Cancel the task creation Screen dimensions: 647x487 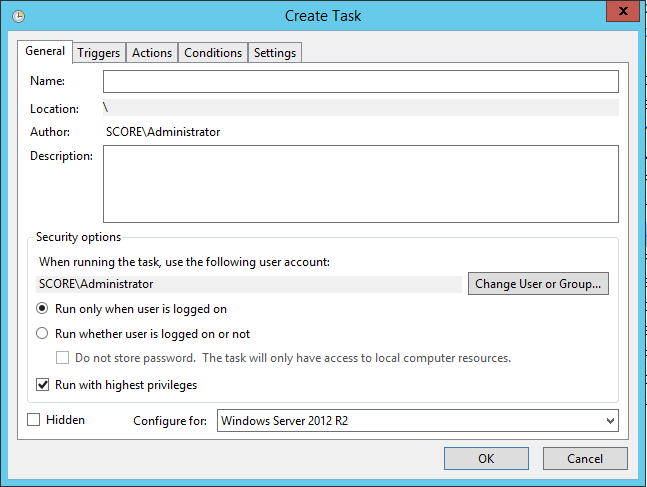(585, 459)
